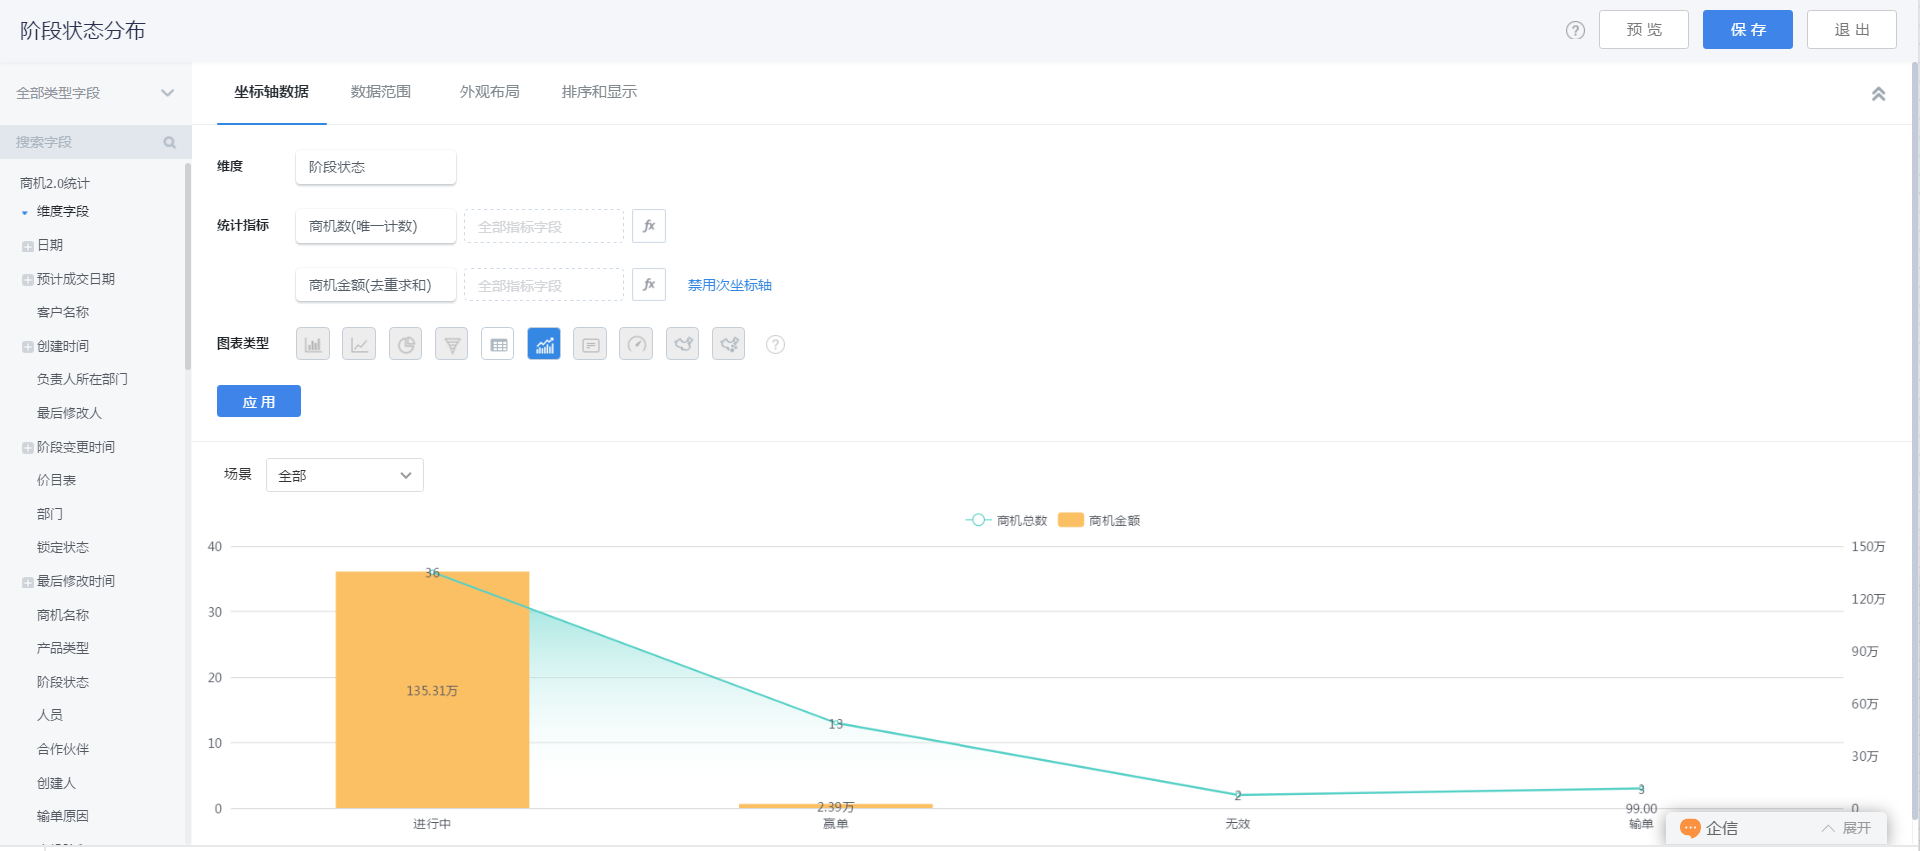Expand the 日期 field group
This screenshot has width=1920, height=851.
[28, 246]
